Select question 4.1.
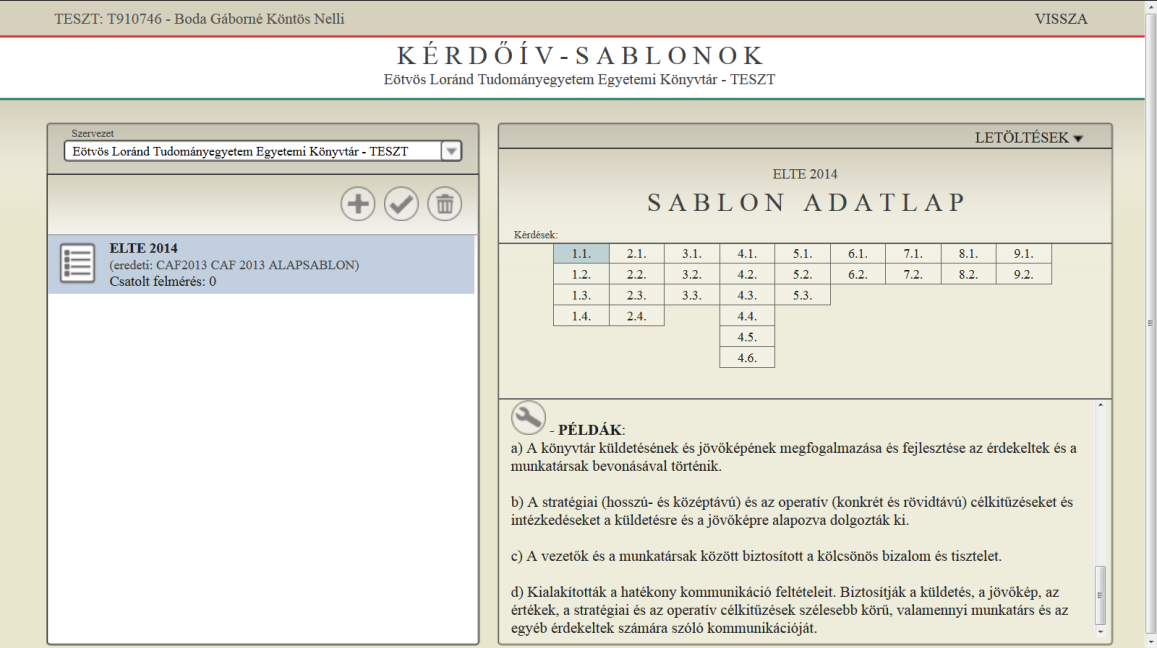Screen dimensions: 1157x648 click(x=747, y=254)
